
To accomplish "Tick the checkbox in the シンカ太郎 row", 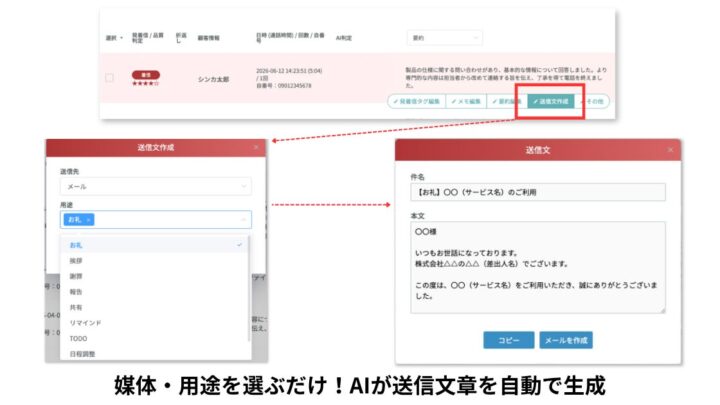I will [109, 78].
